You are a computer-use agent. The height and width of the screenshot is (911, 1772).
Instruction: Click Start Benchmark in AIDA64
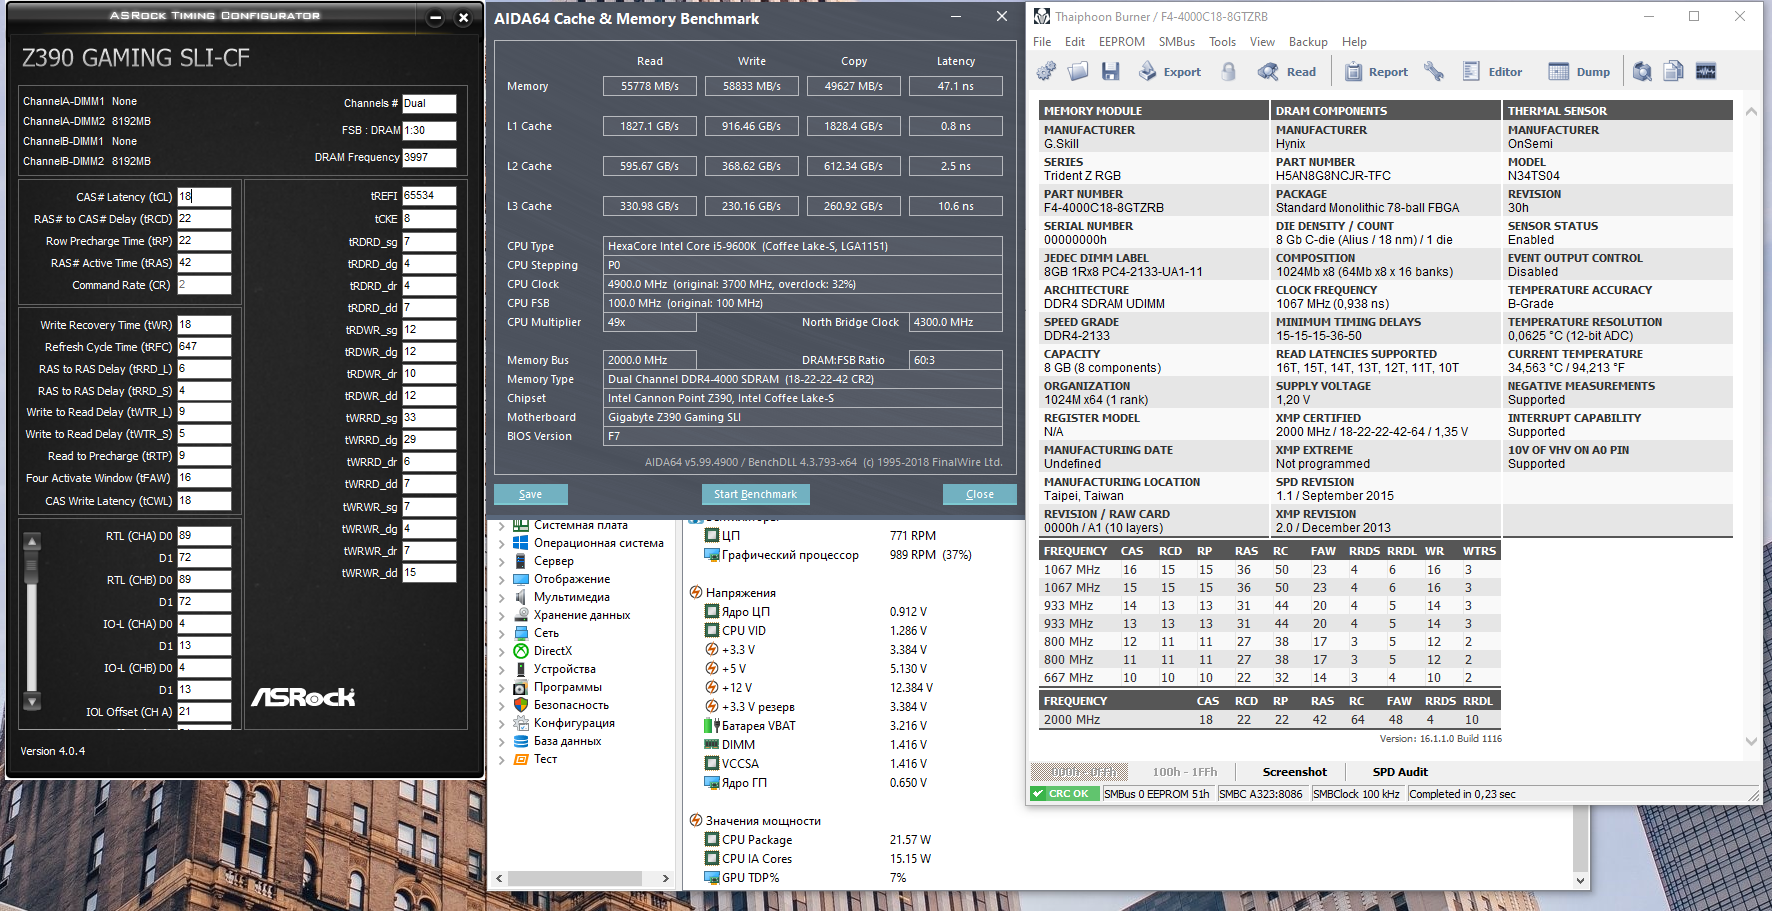click(x=755, y=494)
